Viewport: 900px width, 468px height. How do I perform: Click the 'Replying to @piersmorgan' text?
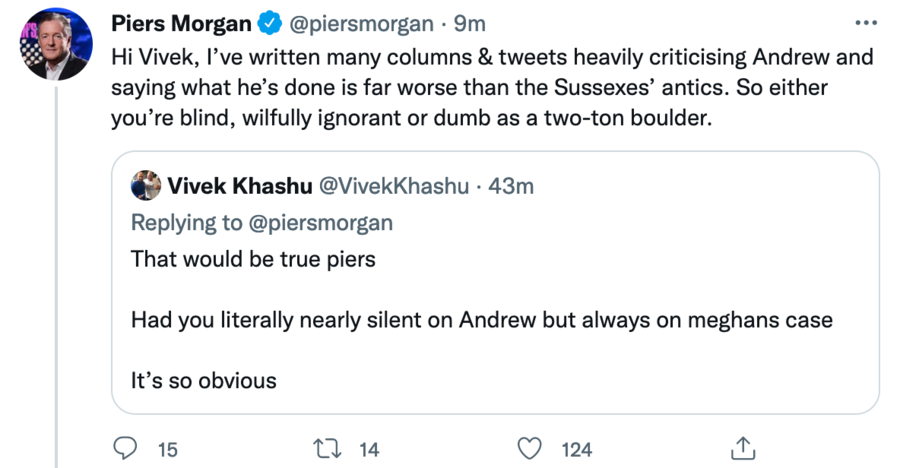click(x=262, y=221)
